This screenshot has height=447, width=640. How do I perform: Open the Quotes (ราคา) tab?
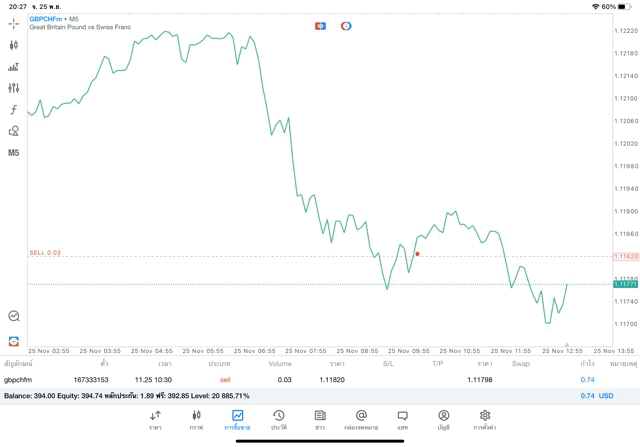click(x=155, y=420)
